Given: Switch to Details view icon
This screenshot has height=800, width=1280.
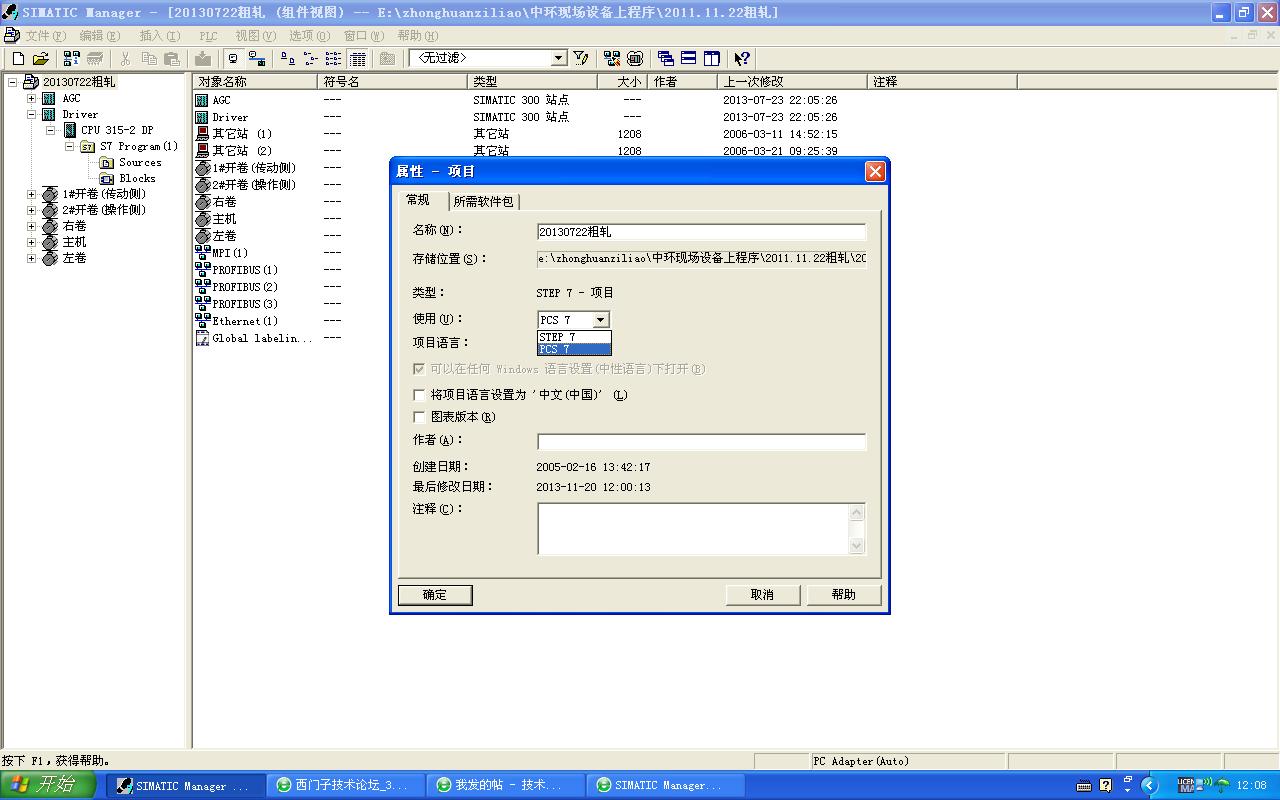Looking at the screenshot, I should point(357,59).
